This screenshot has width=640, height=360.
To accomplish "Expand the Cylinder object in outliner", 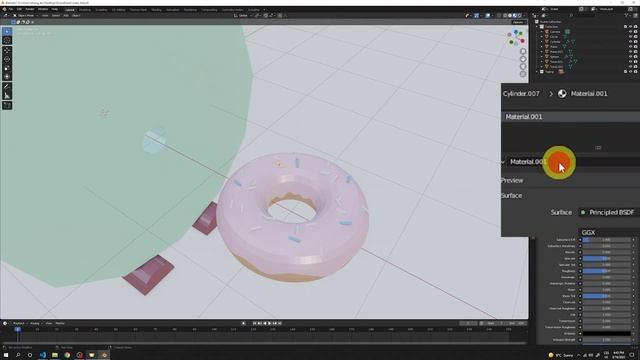I will coord(542,42).
